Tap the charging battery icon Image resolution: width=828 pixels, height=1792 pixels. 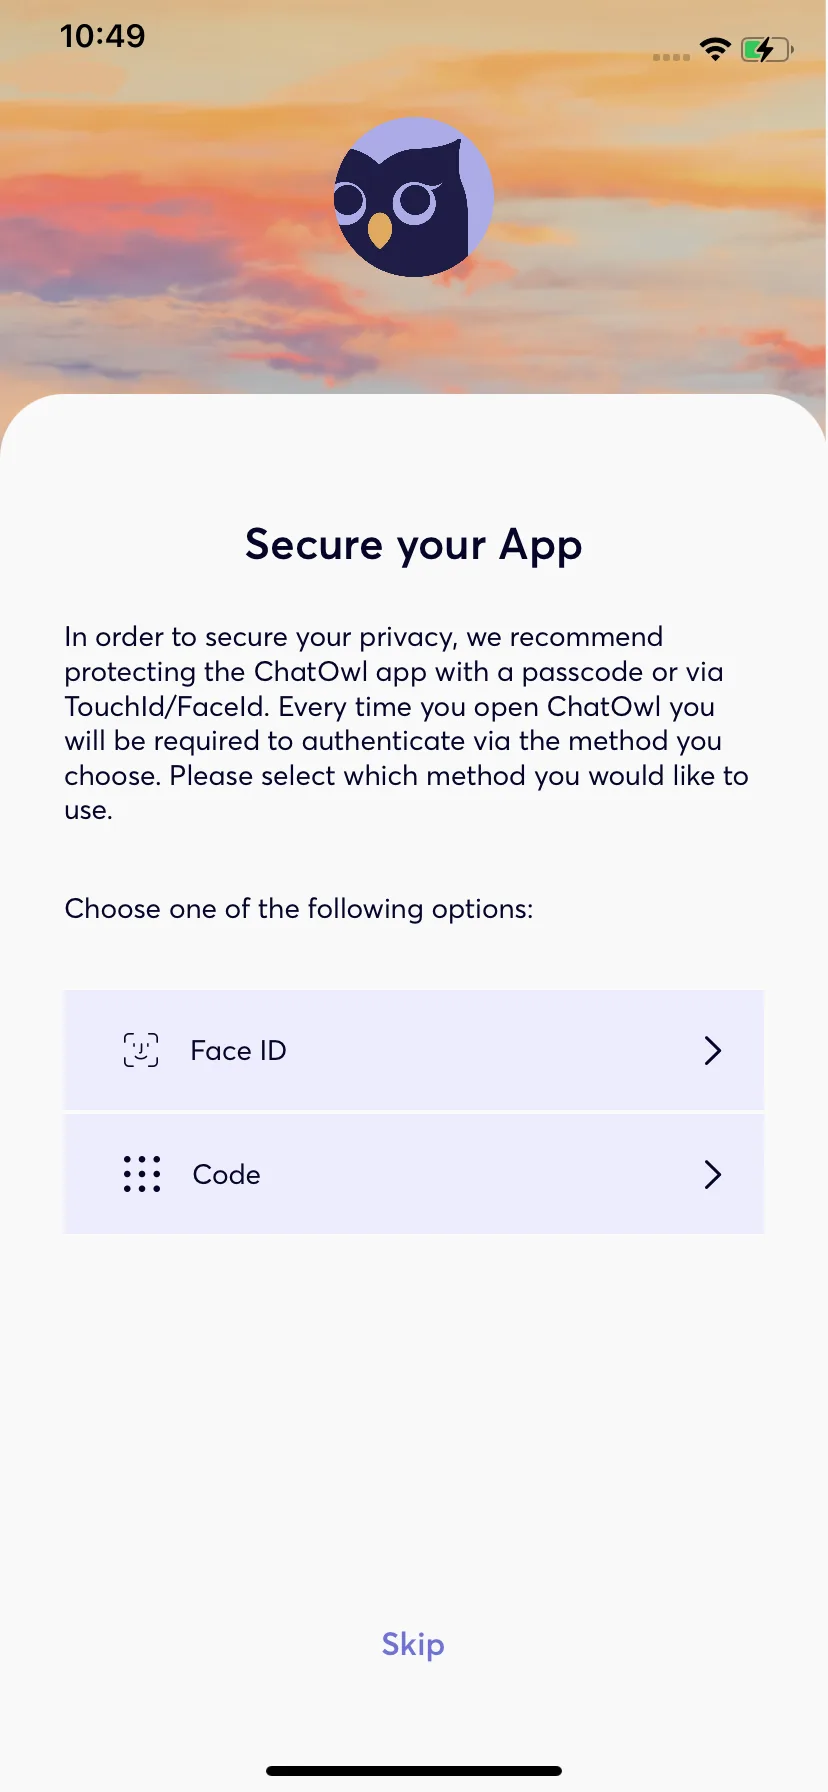tap(767, 49)
